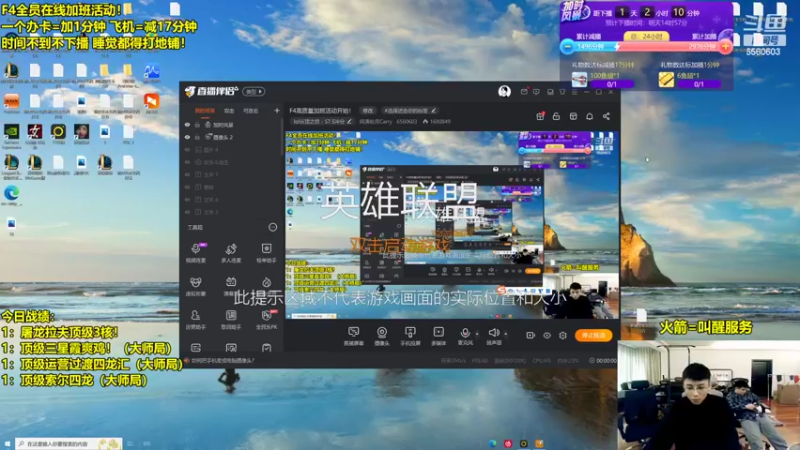Viewport: 800px width, 450px height.
Task: Select the 摄像头 2 source row
Action: pyautogui.click(x=230, y=137)
